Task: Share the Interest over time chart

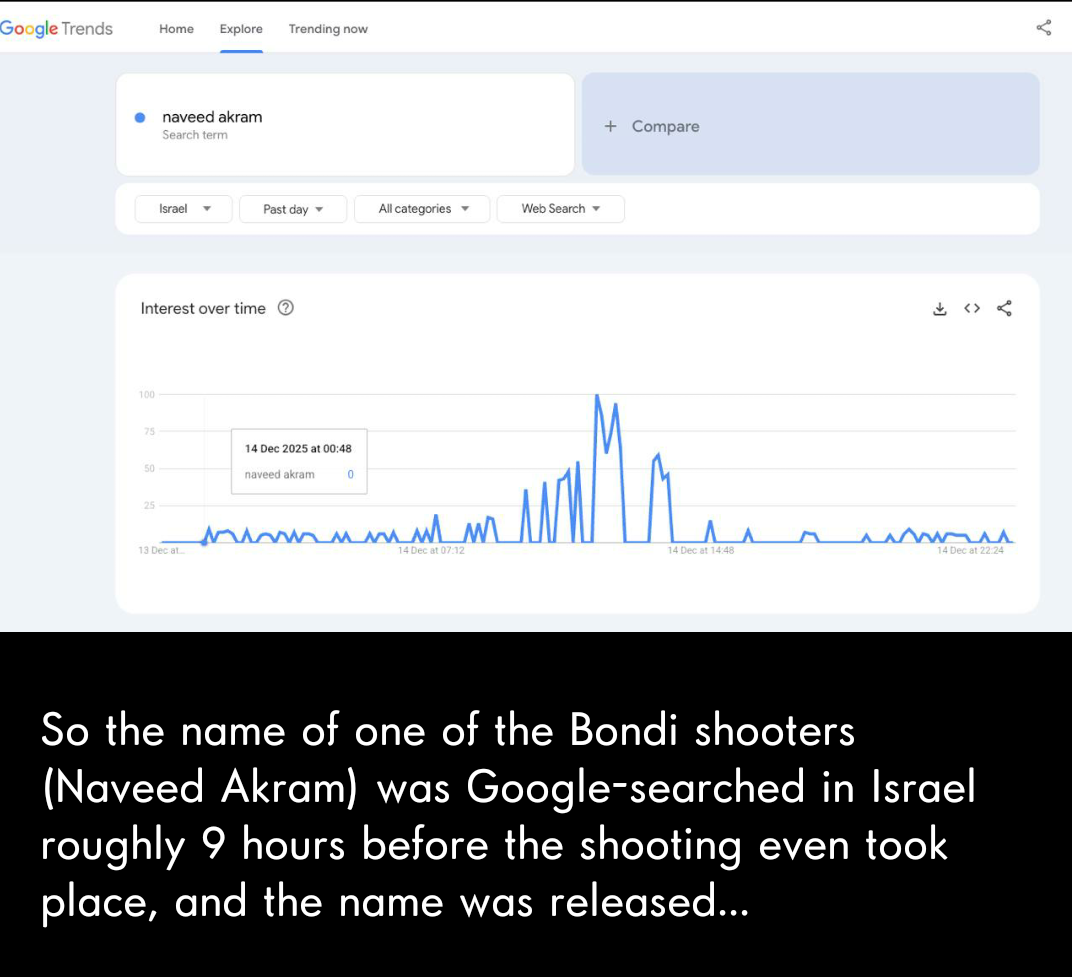Action: coord(1005,309)
